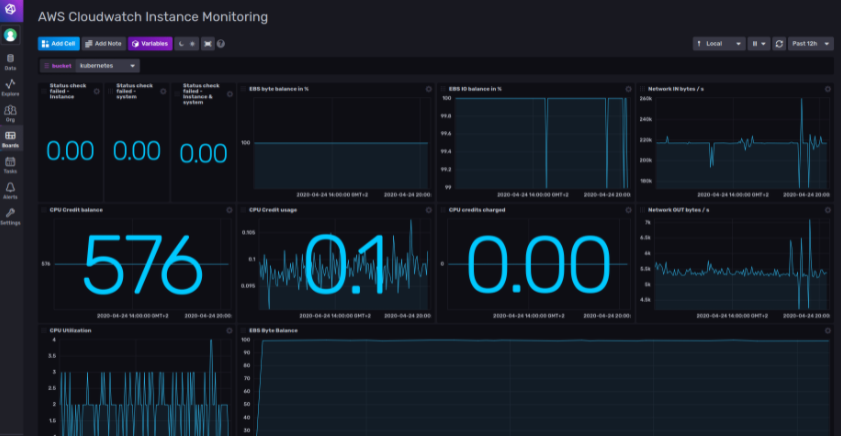The width and height of the screenshot is (841, 436).
Task: Click the 576 CPU Credit balance value
Action: click(x=143, y=264)
